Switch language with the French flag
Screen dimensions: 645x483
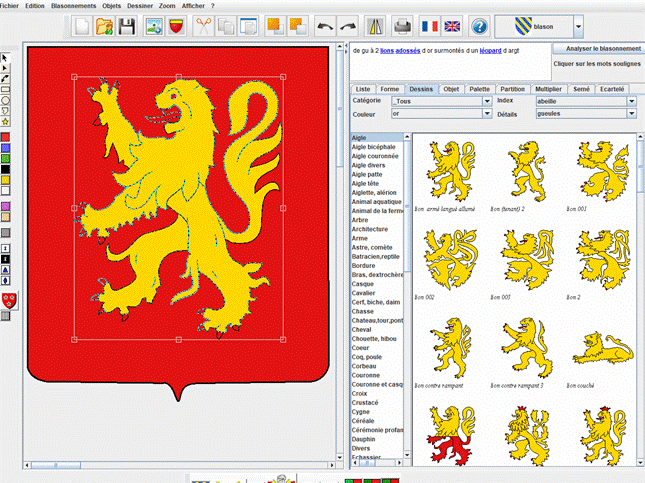tap(430, 26)
